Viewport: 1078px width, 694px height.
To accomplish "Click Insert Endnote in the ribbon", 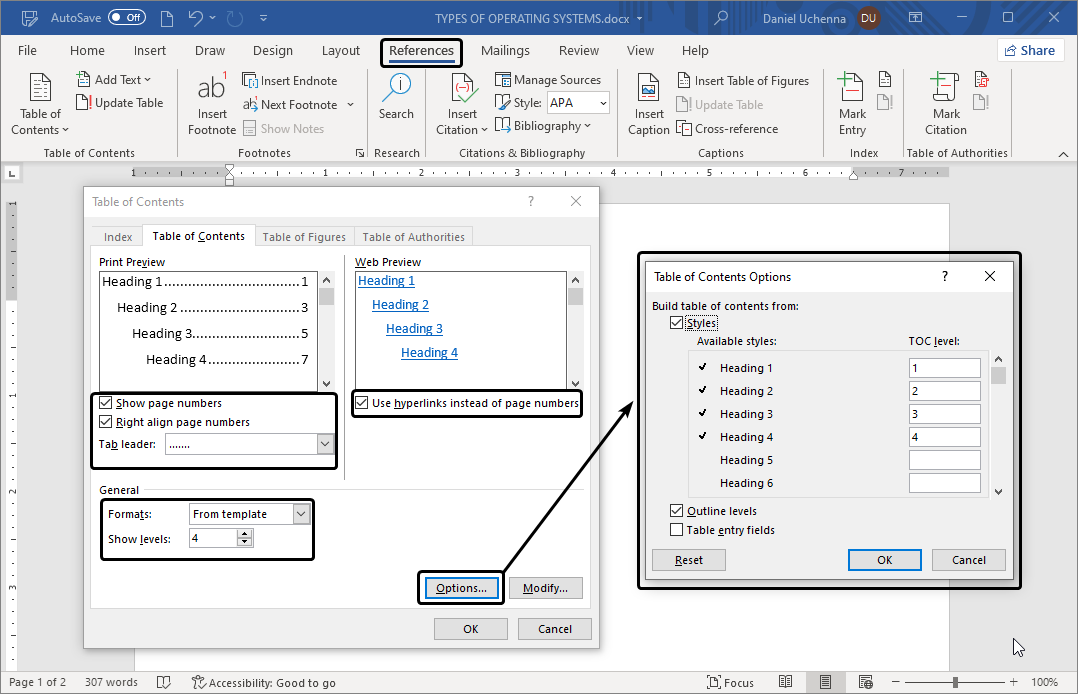I will (x=289, y=81).
